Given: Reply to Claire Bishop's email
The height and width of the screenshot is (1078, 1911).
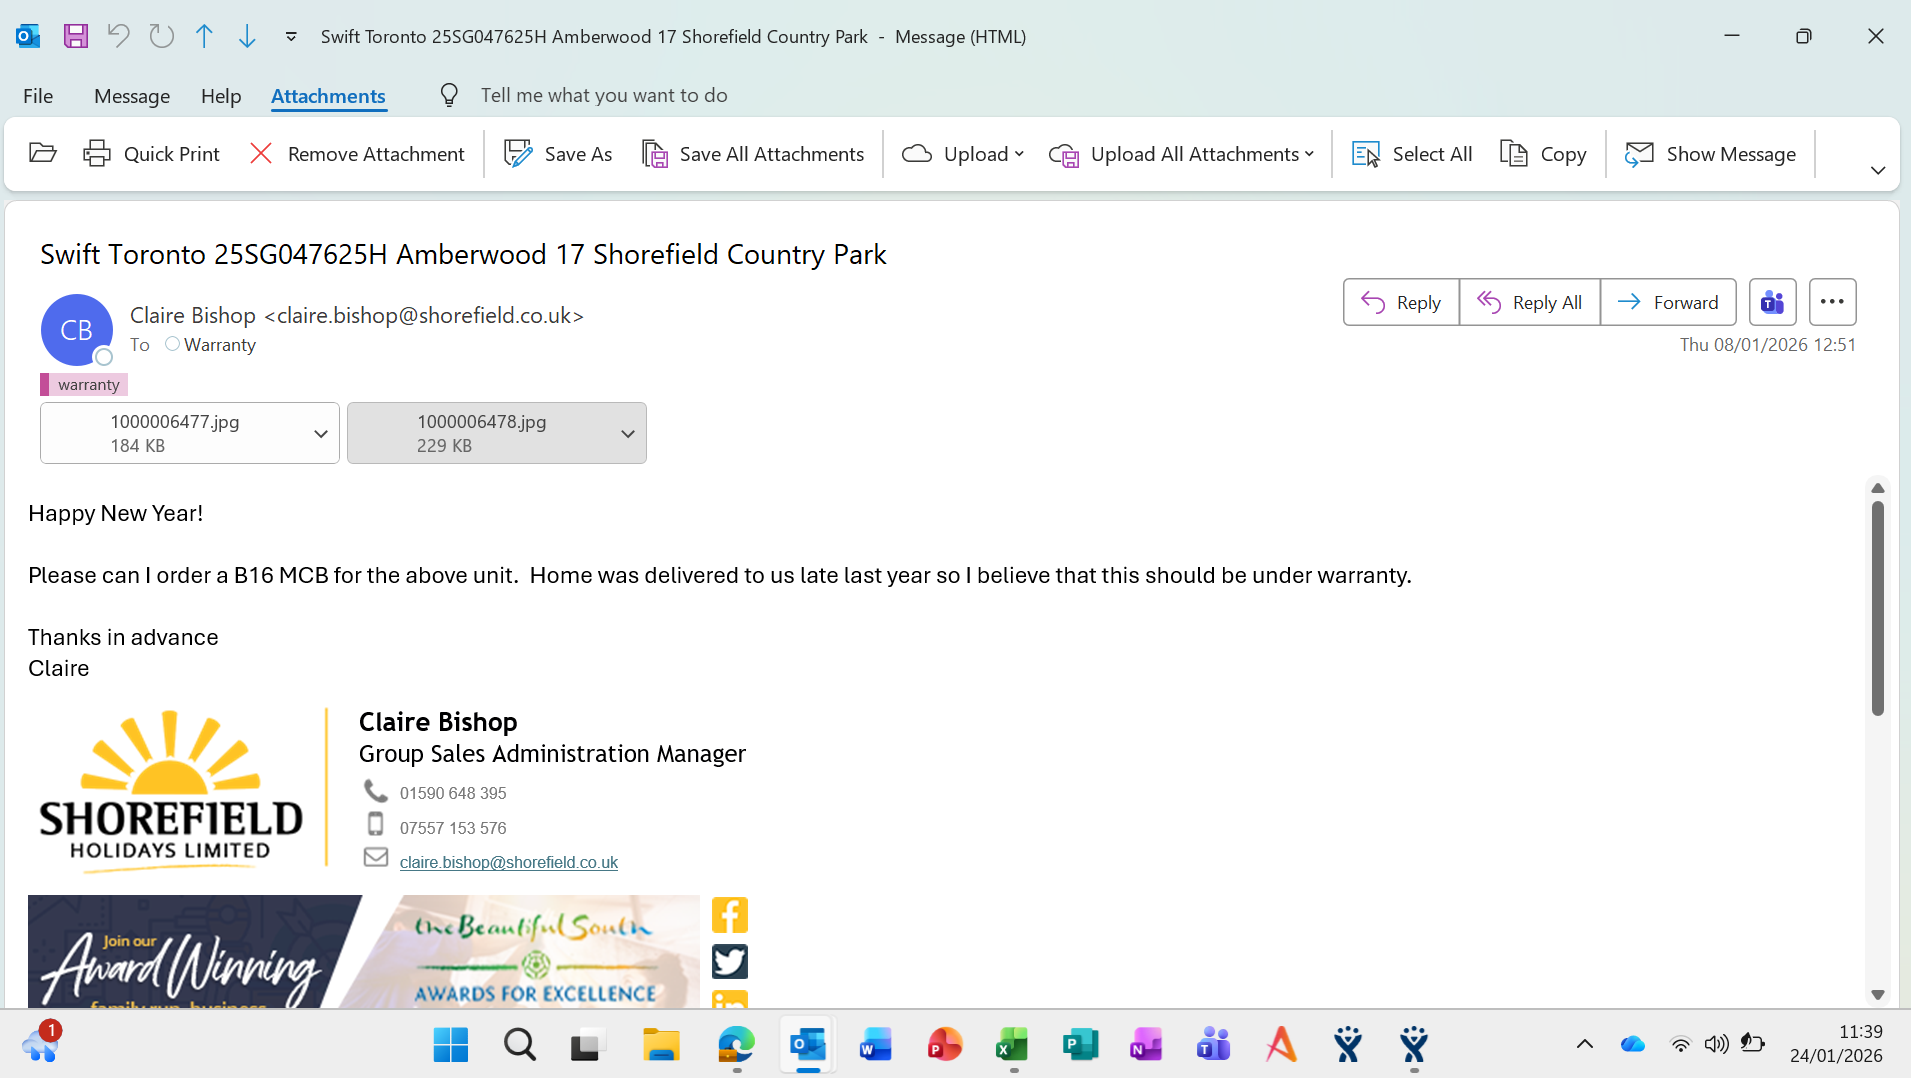Looking at the screenshot, I should [x=1401, y=302].
